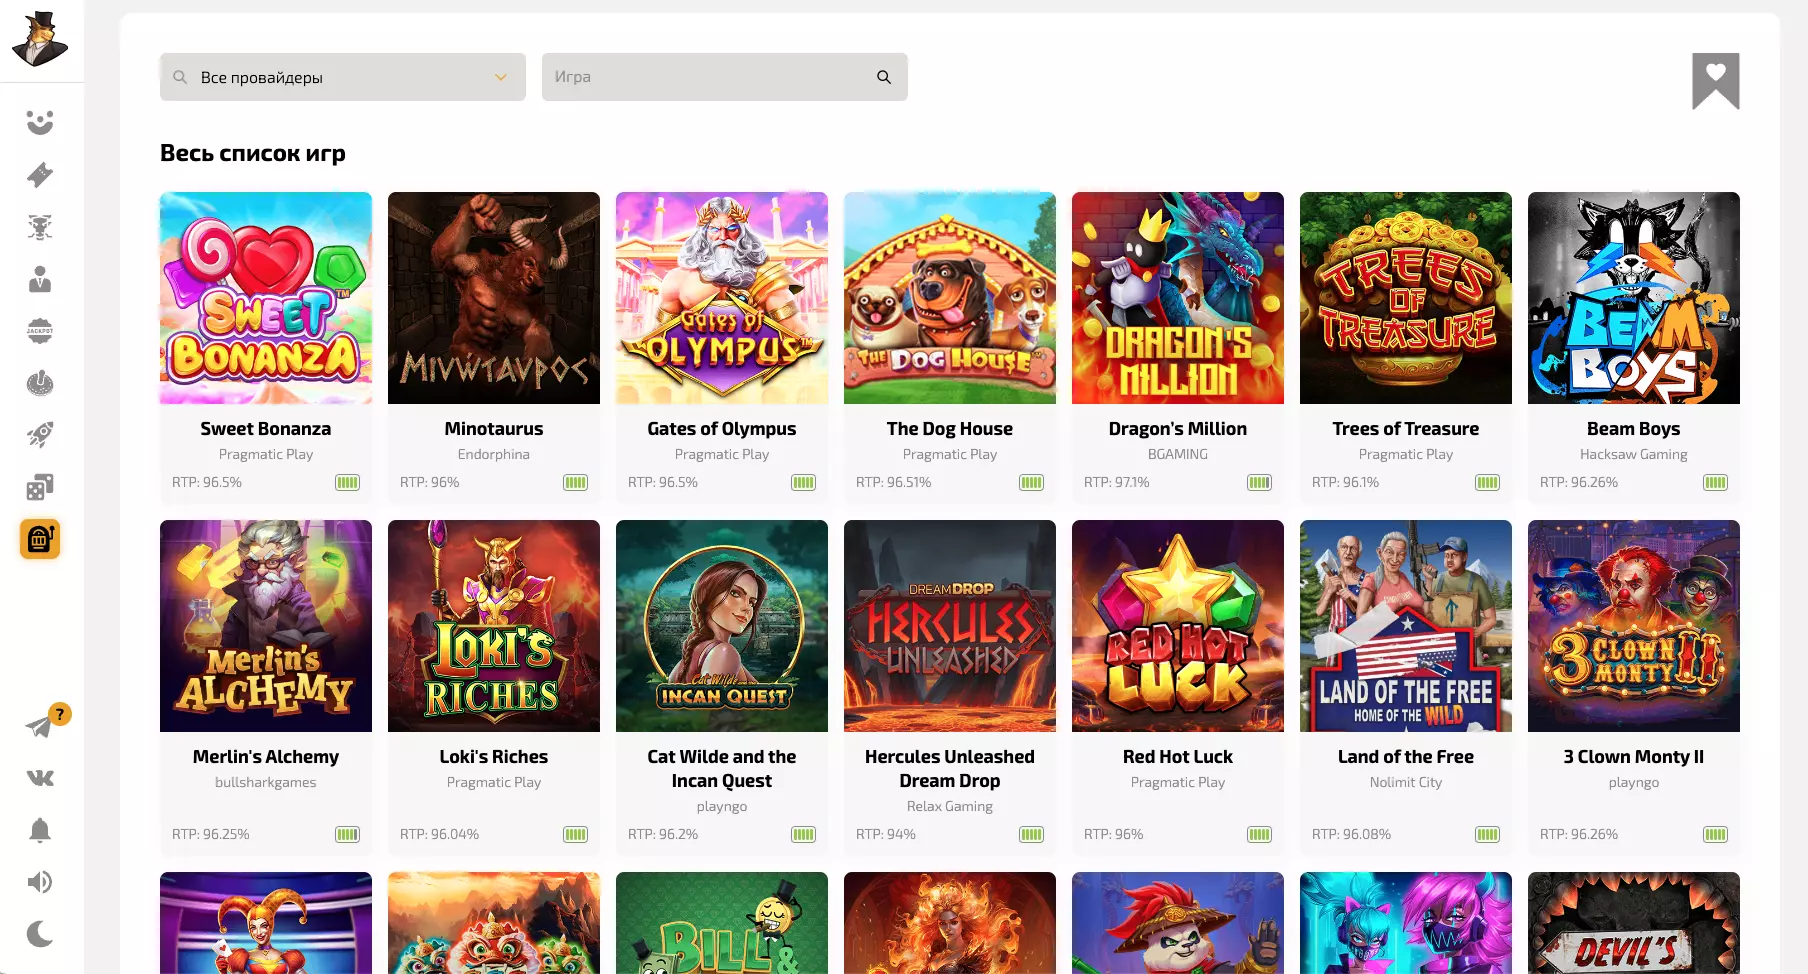Open the VK social page icon
This screenshot has height=974, width=1808.
[x=40, y=778]
